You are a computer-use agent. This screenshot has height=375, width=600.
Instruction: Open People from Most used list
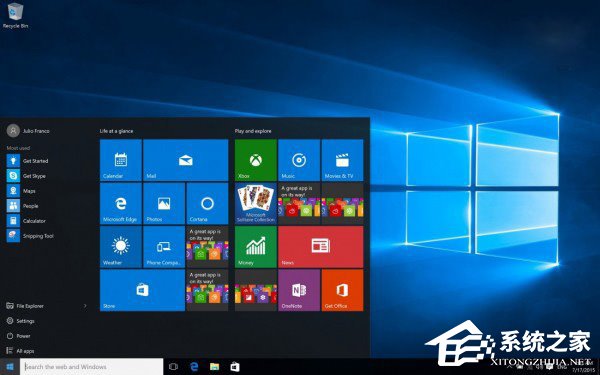coord(22,206)
